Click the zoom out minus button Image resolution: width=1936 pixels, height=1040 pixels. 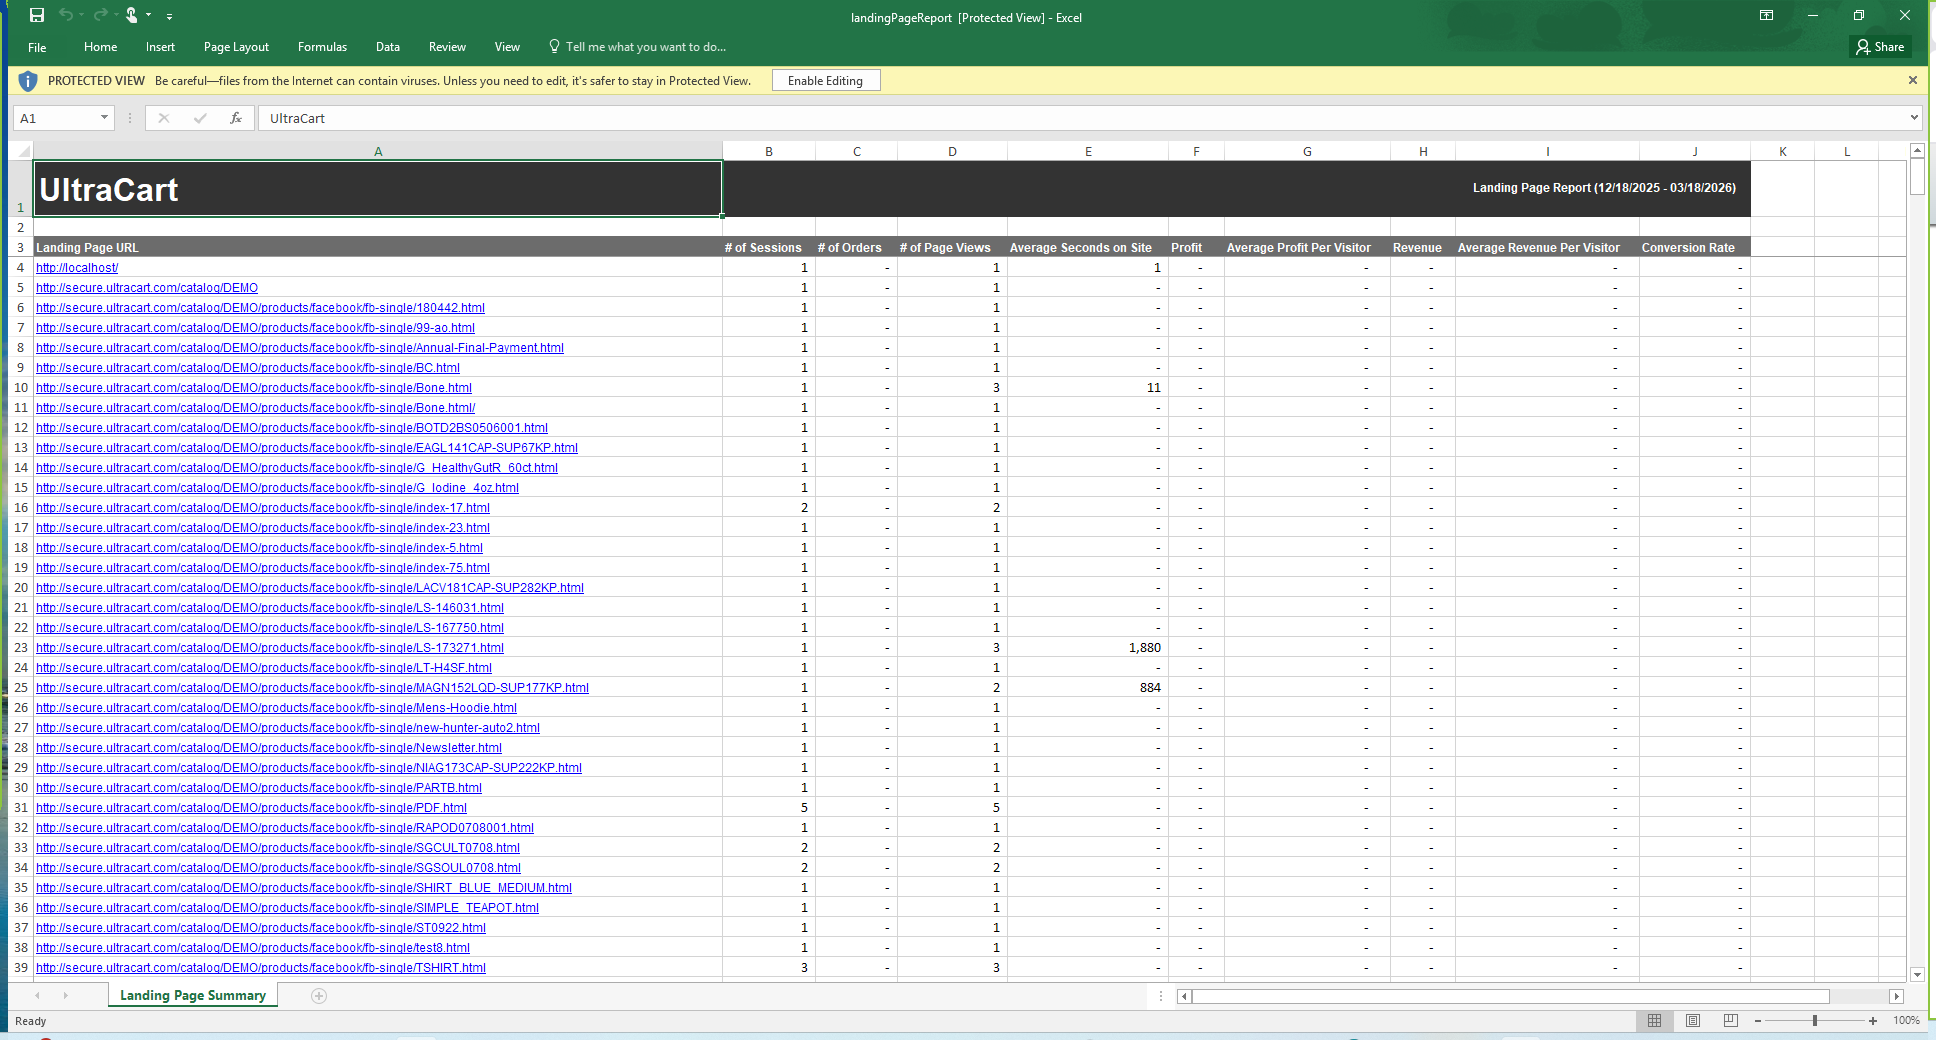pyautogui.click(x=1758, y=1020)
